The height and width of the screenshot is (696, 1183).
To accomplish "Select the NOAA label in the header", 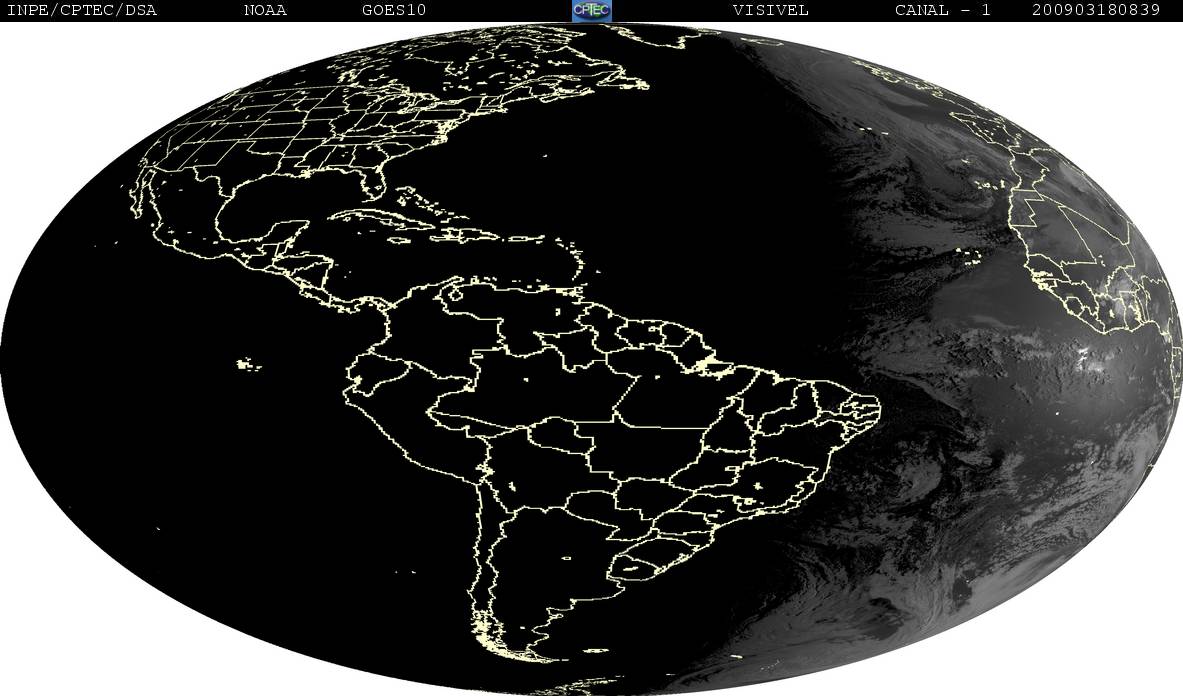I will [x=265, y=10].
